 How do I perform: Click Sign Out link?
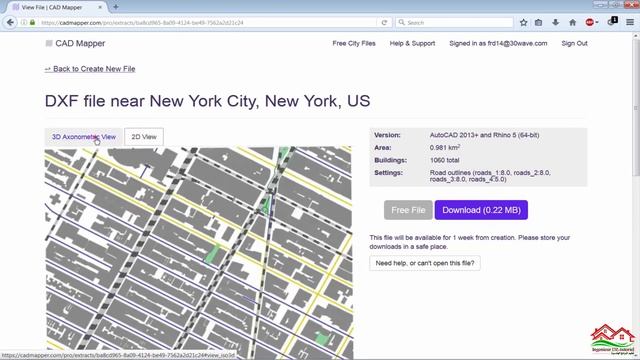pos(574,43)
